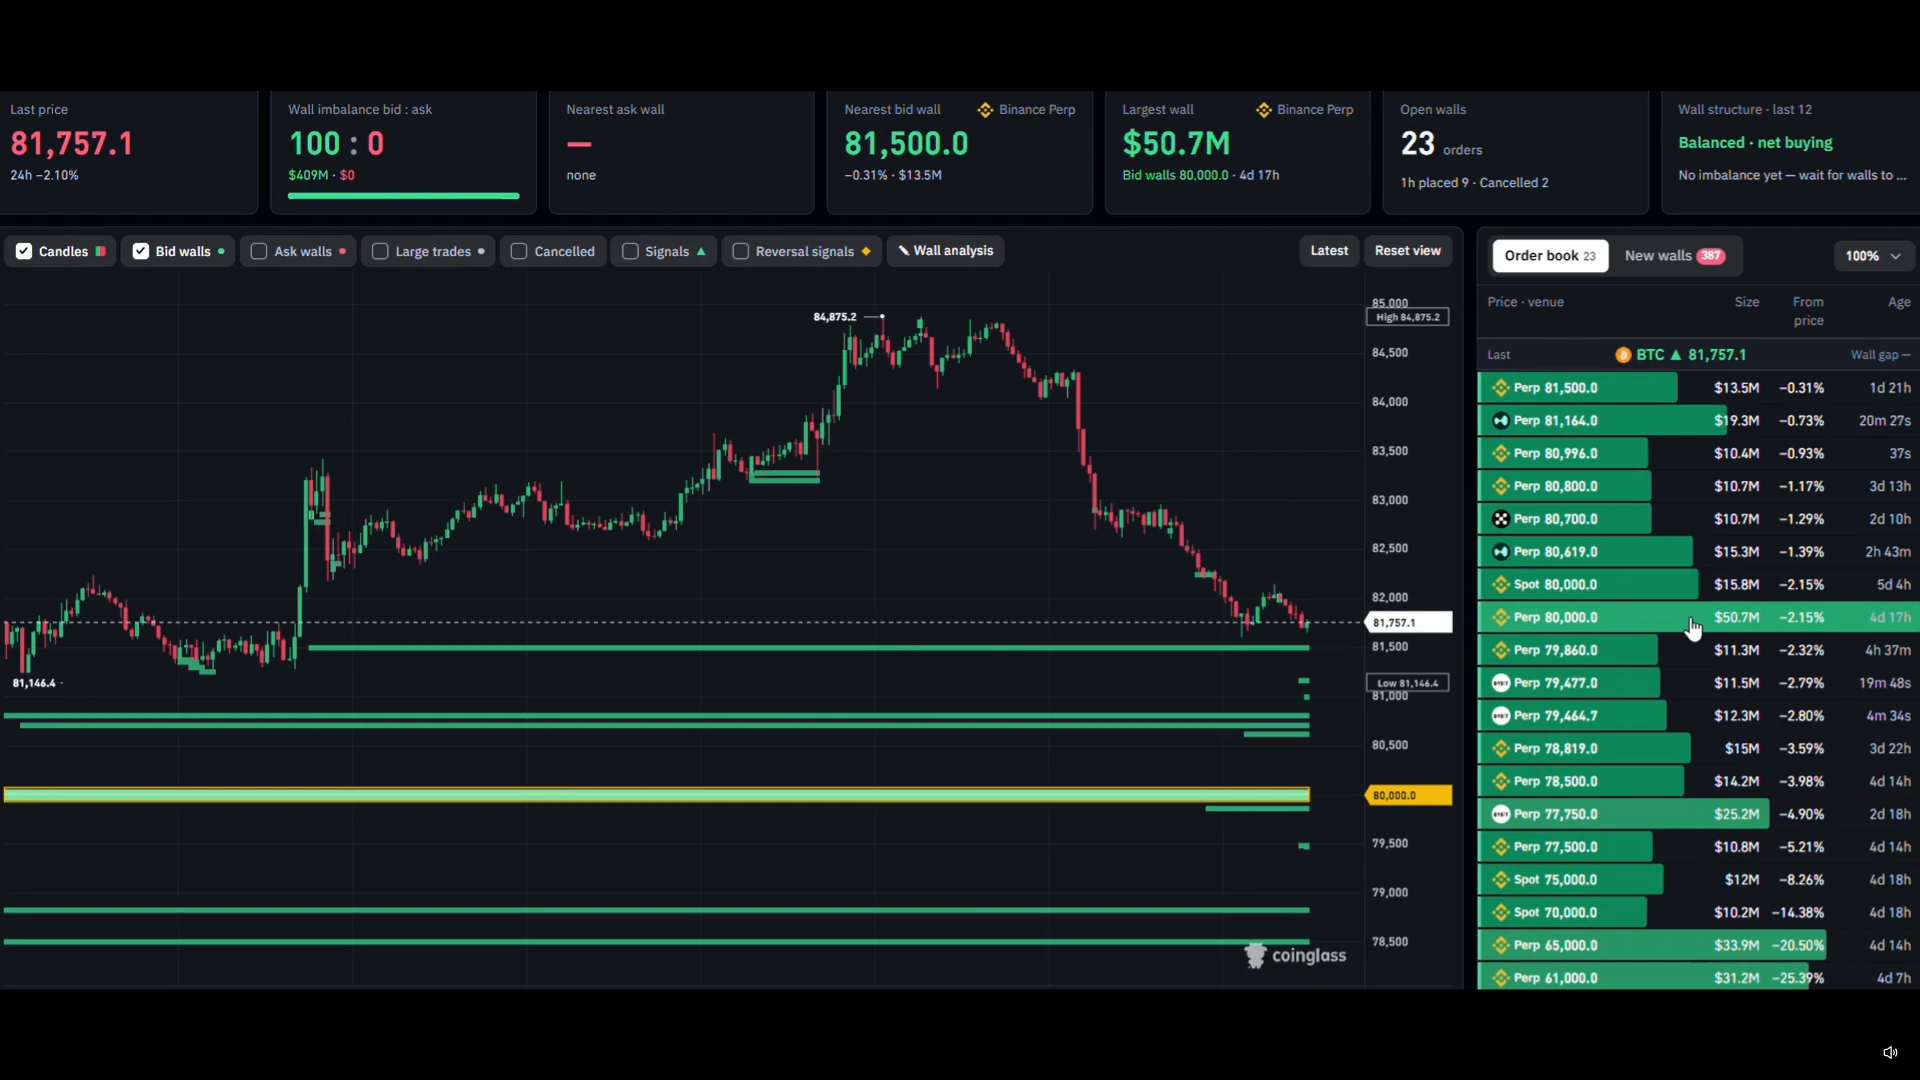This screenshot has width=1920, height=1080.
Task: Switch to the New walls tab
Action: (x=1674, y=256)
